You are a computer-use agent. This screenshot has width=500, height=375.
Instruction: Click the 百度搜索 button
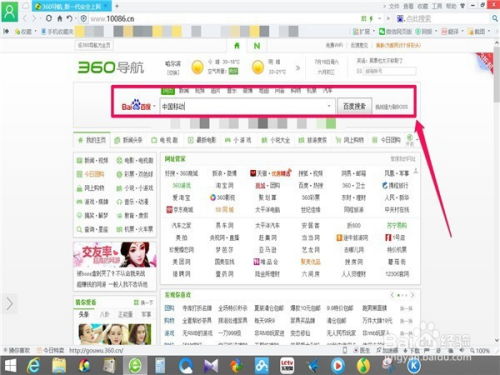354,106
